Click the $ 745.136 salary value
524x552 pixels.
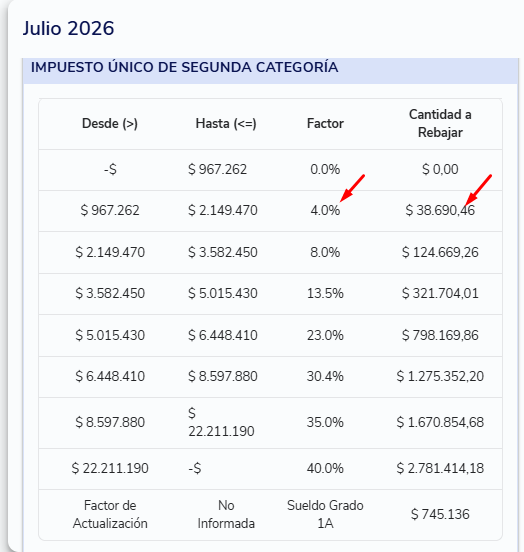[x=440, y=515]
